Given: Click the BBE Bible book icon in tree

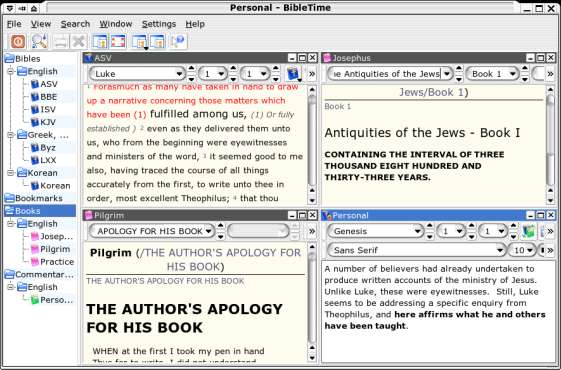Looking at the screenshot, I should click(x=35, y=97).
